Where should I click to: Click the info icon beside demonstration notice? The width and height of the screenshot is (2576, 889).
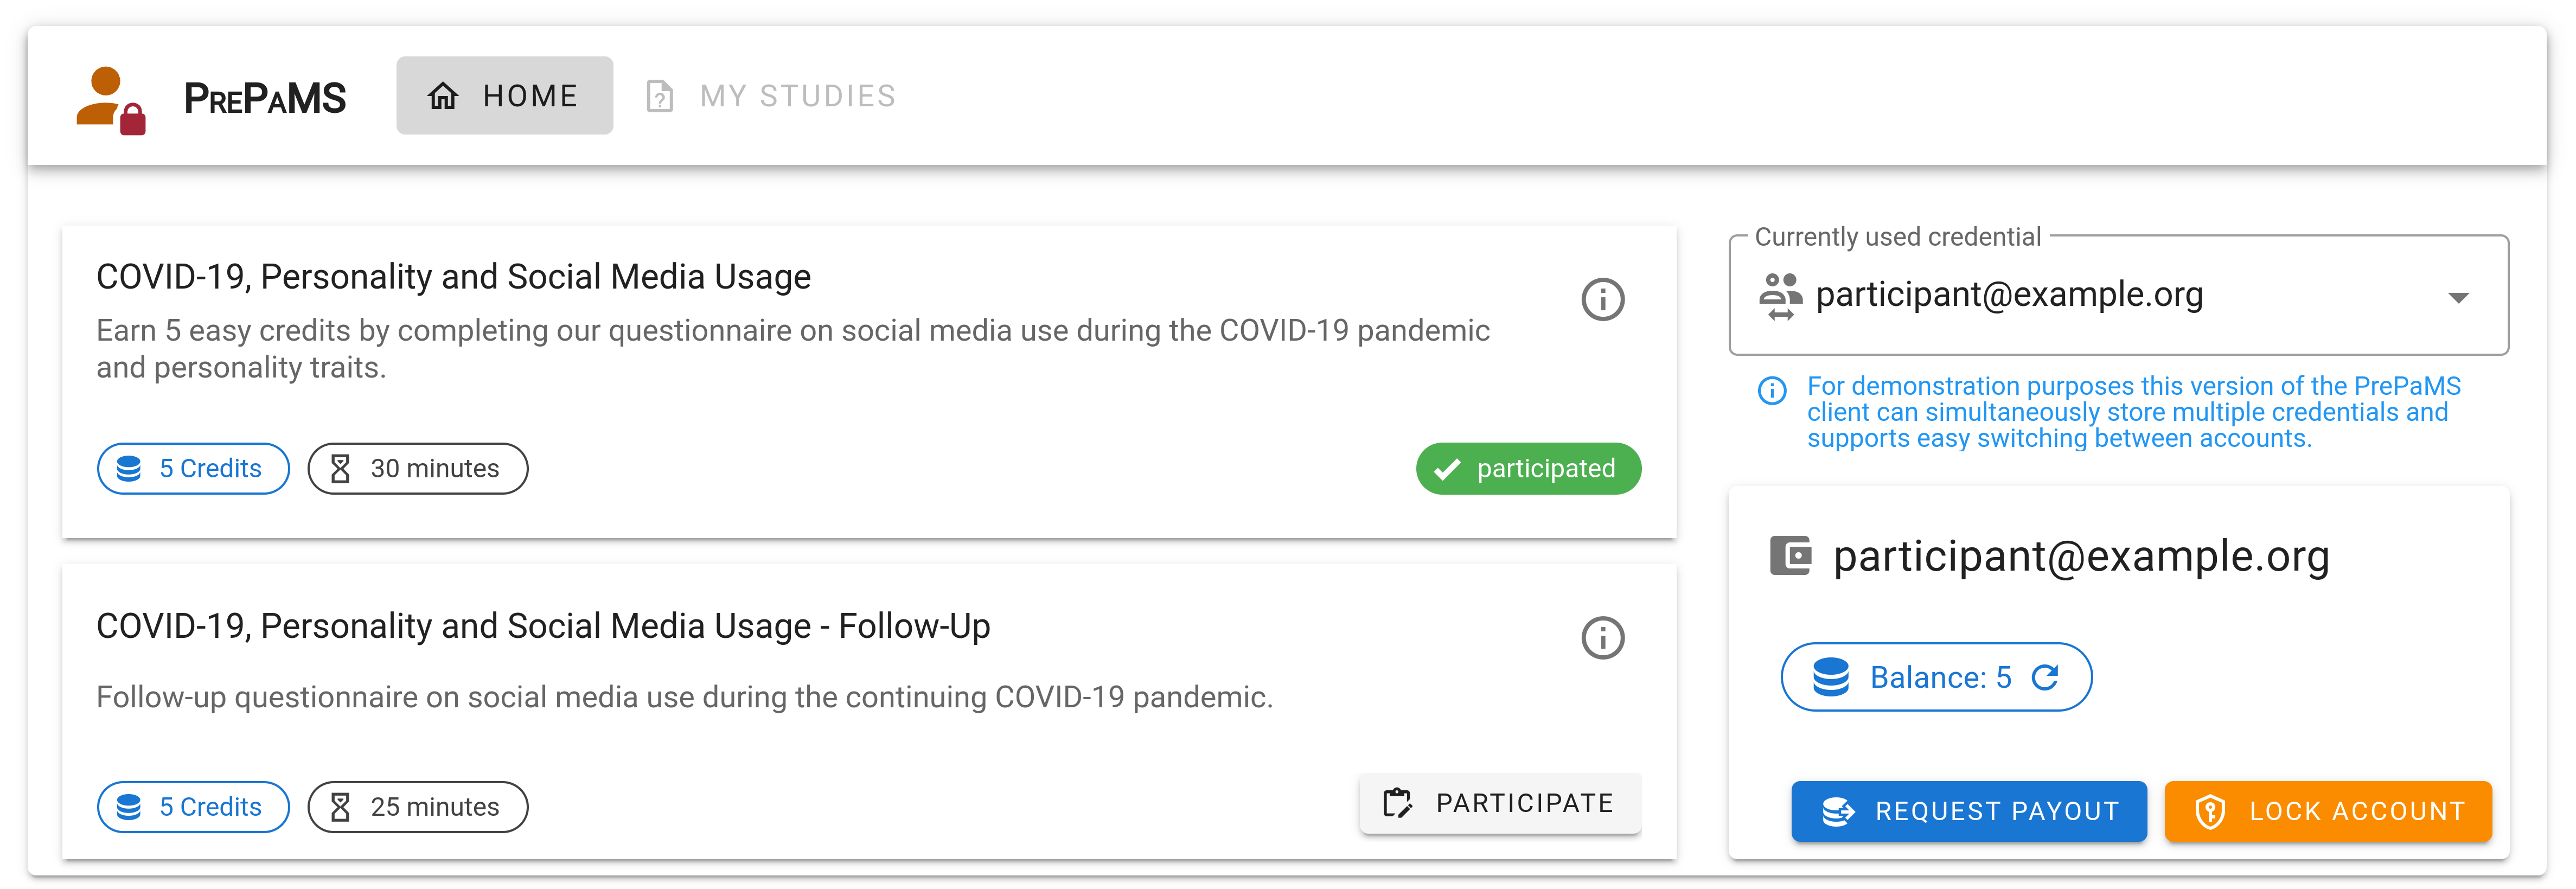(1772, 390)
